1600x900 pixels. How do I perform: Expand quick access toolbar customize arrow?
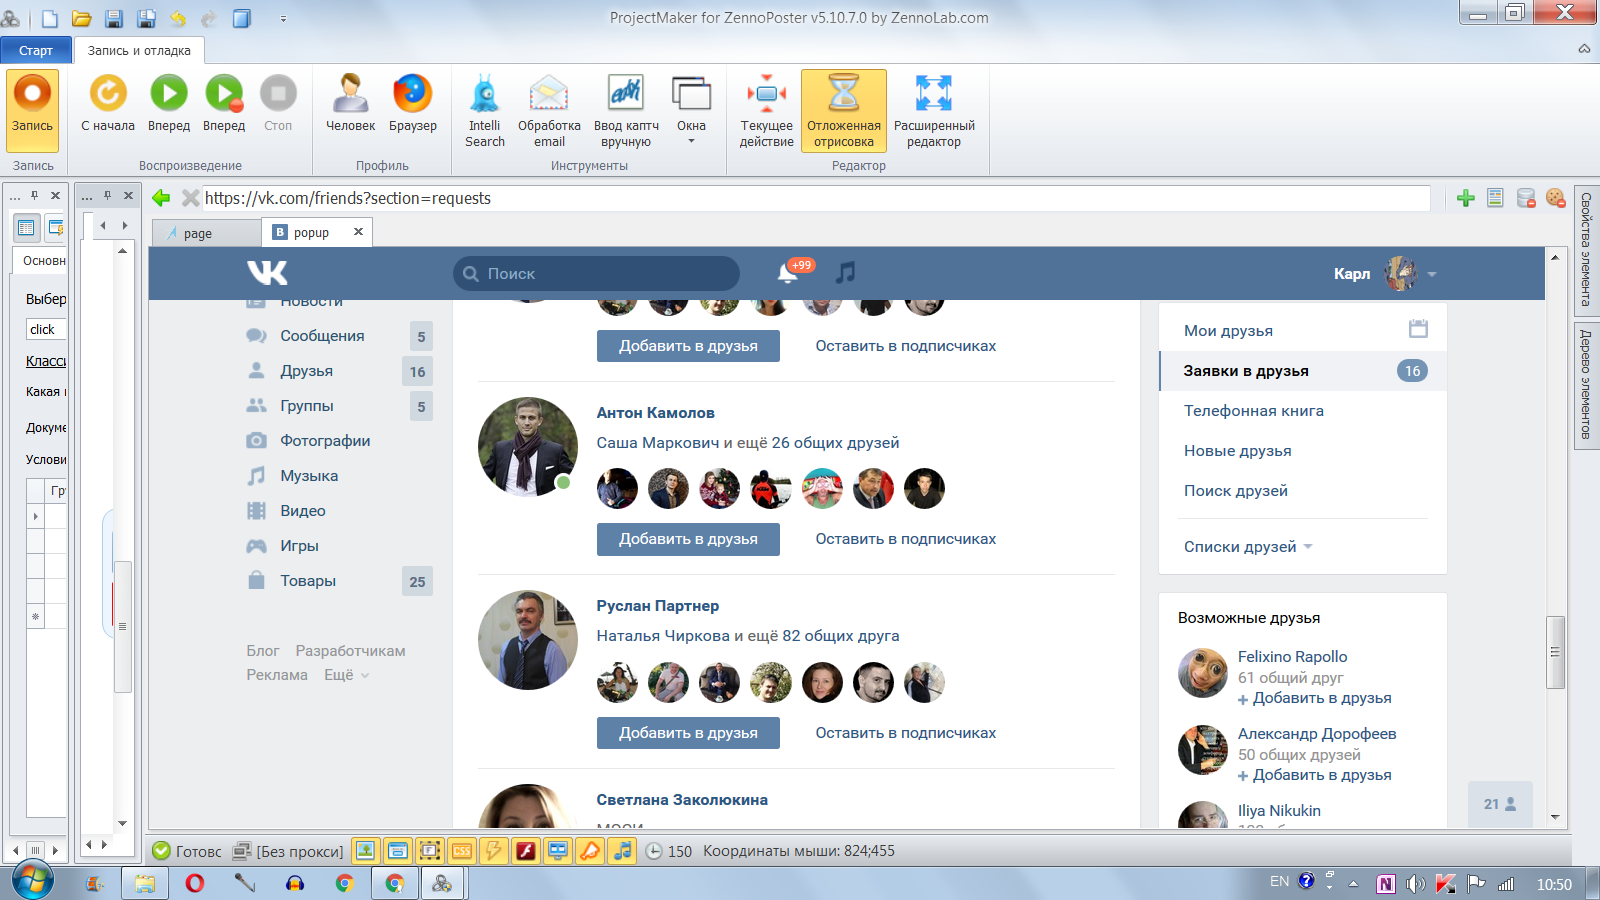click(283, 18)
